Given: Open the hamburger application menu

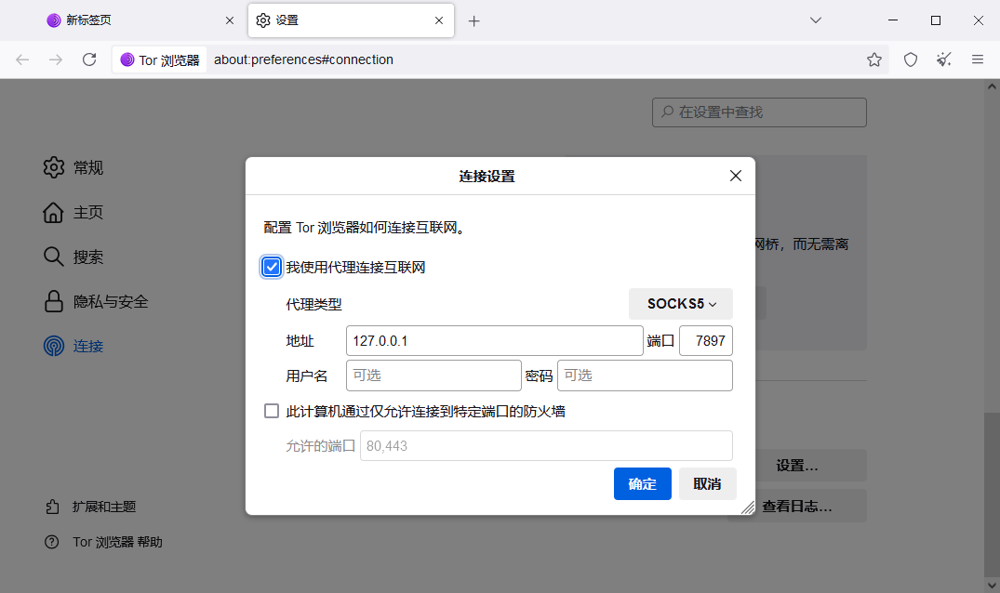Looking at the screenshot, I should 978,60.
